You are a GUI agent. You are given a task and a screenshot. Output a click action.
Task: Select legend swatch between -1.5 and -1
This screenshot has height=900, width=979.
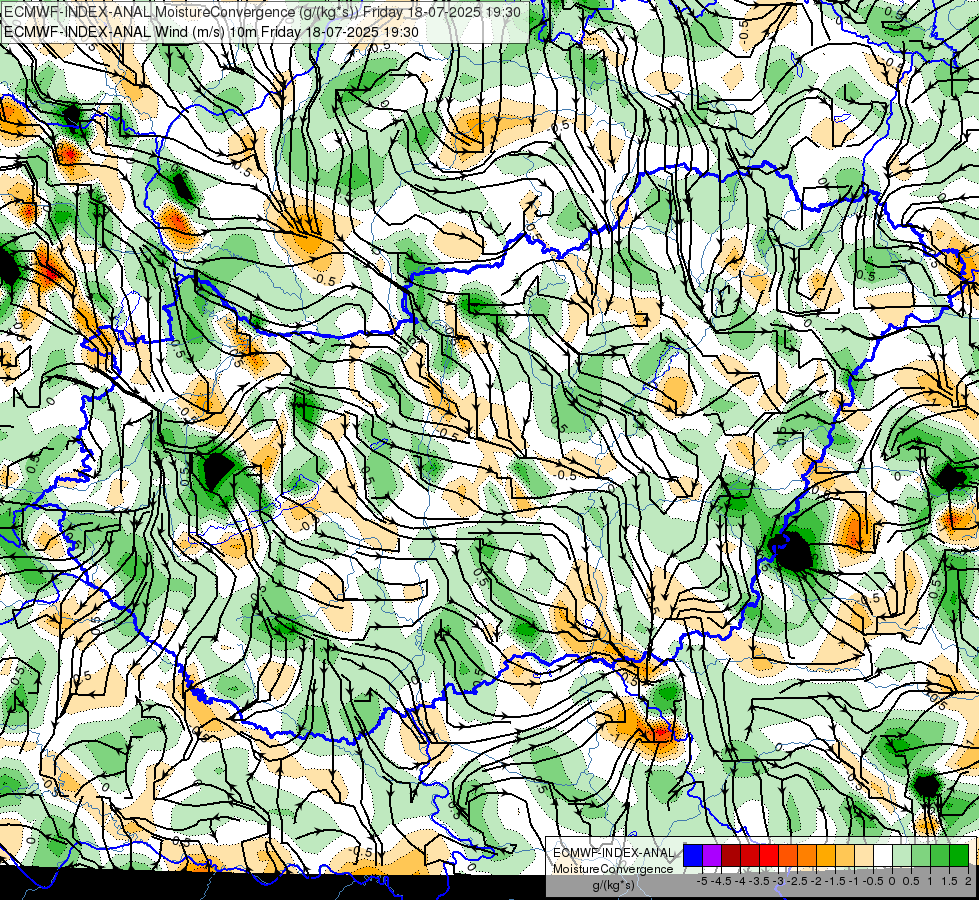click(x=845, y=855)
